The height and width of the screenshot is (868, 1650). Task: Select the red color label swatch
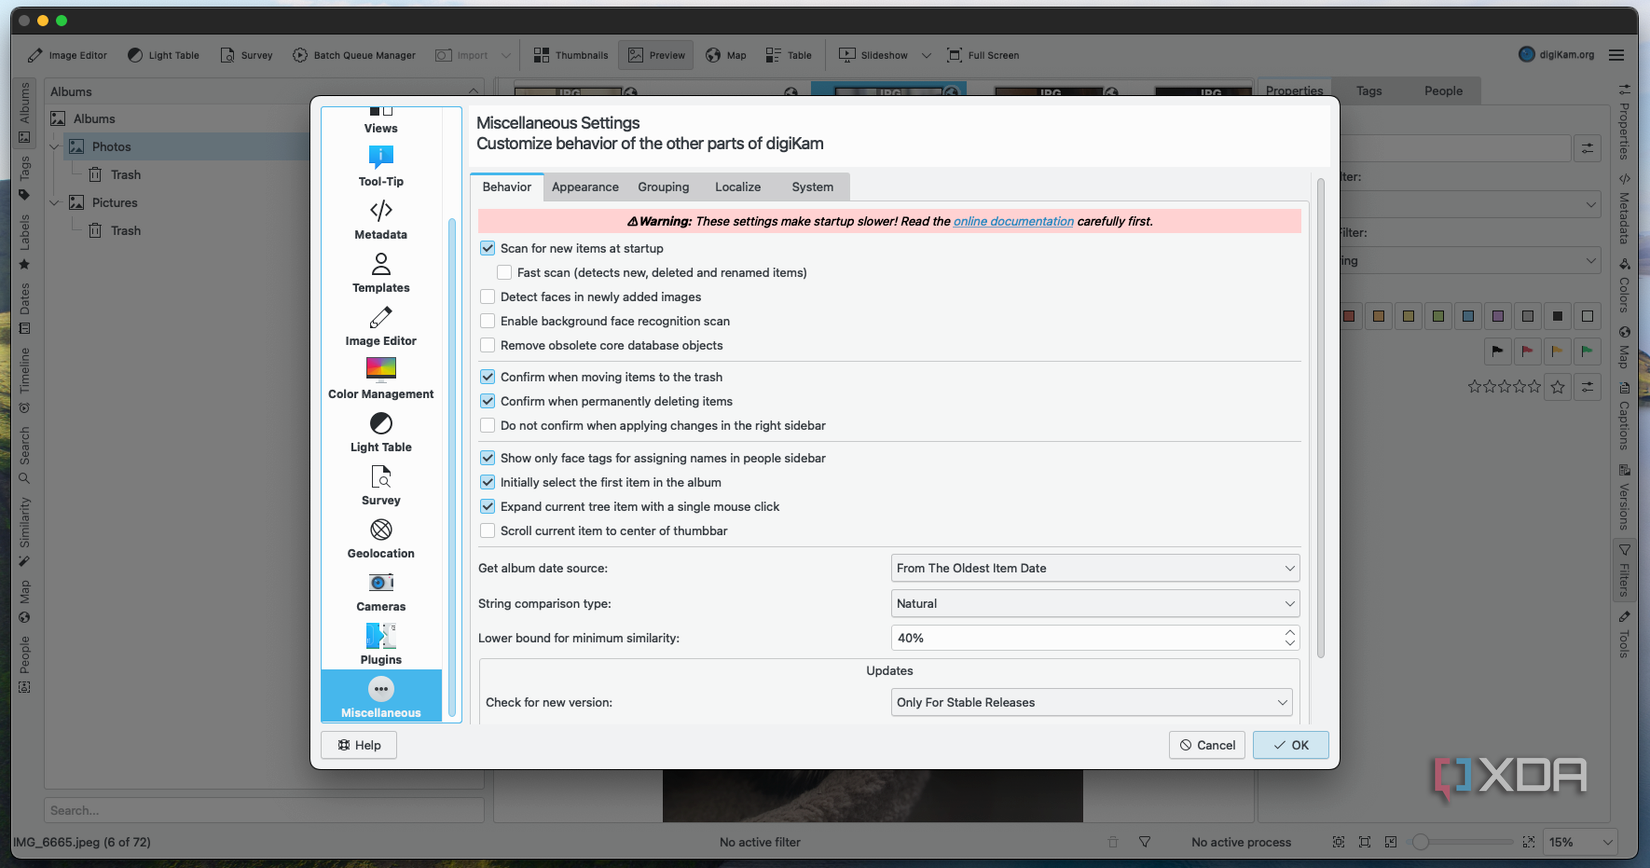1349,316
